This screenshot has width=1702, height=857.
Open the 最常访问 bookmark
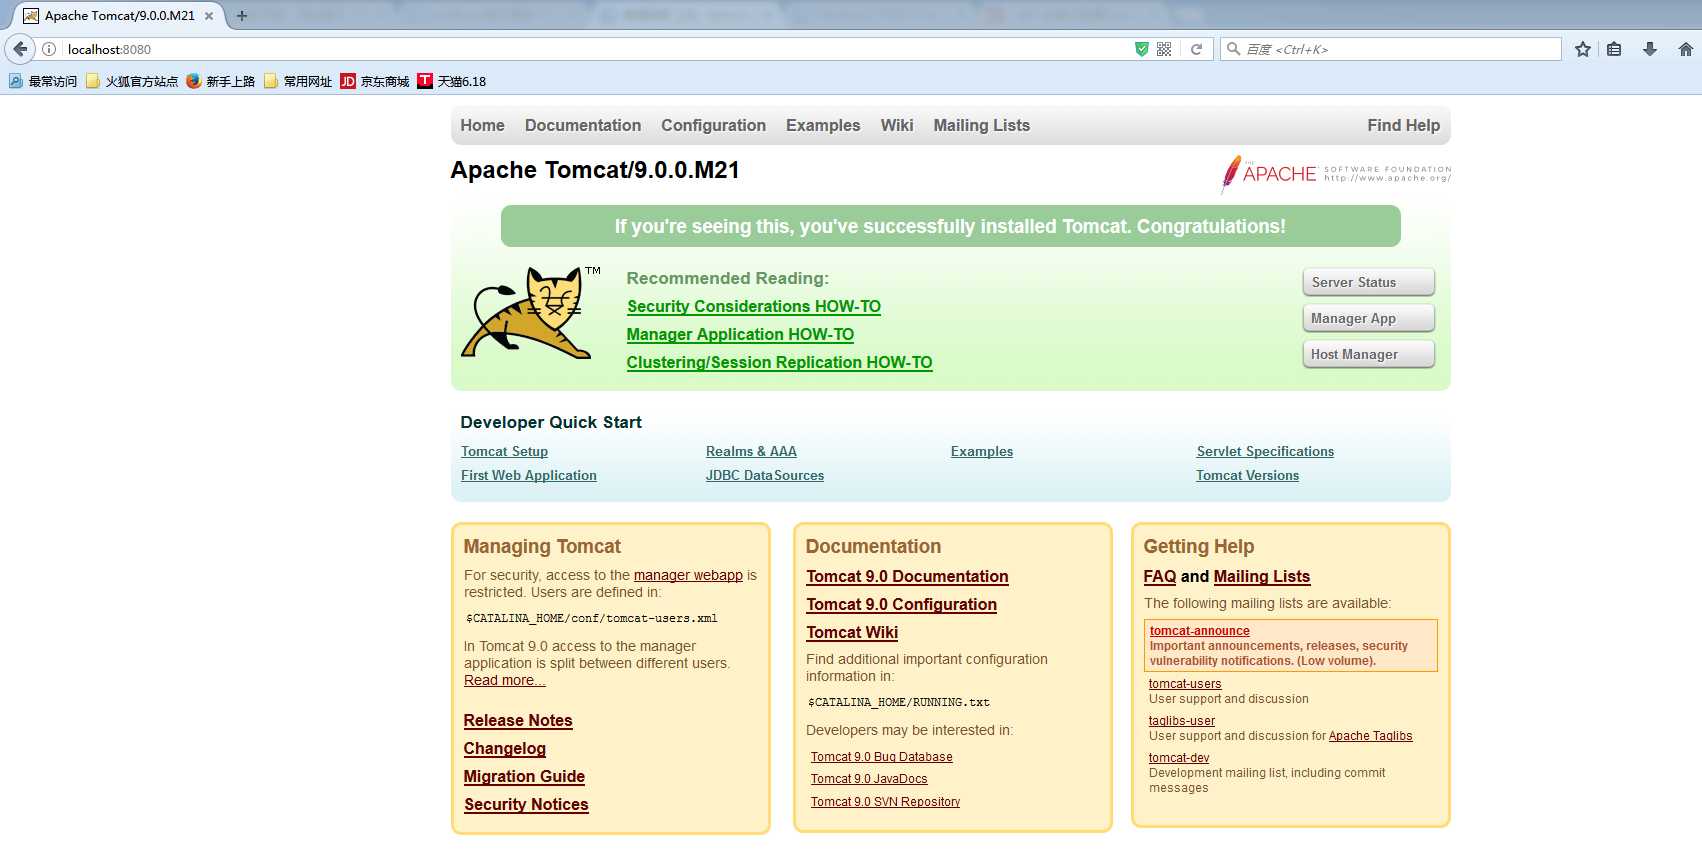[43, 81]
